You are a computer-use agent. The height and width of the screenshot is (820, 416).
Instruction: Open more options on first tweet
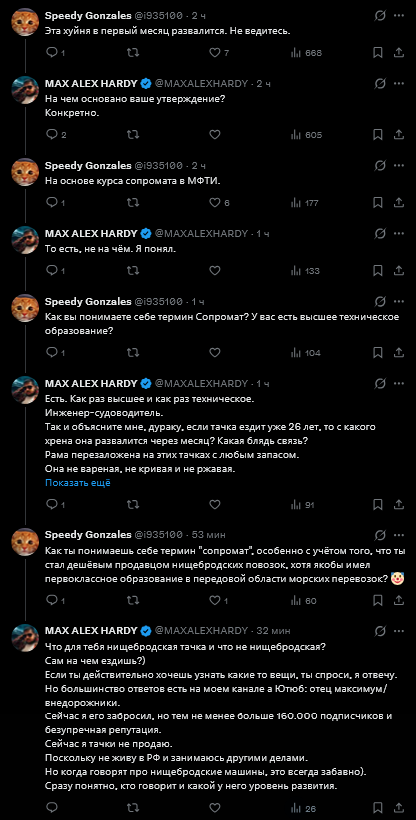[399, 16]
